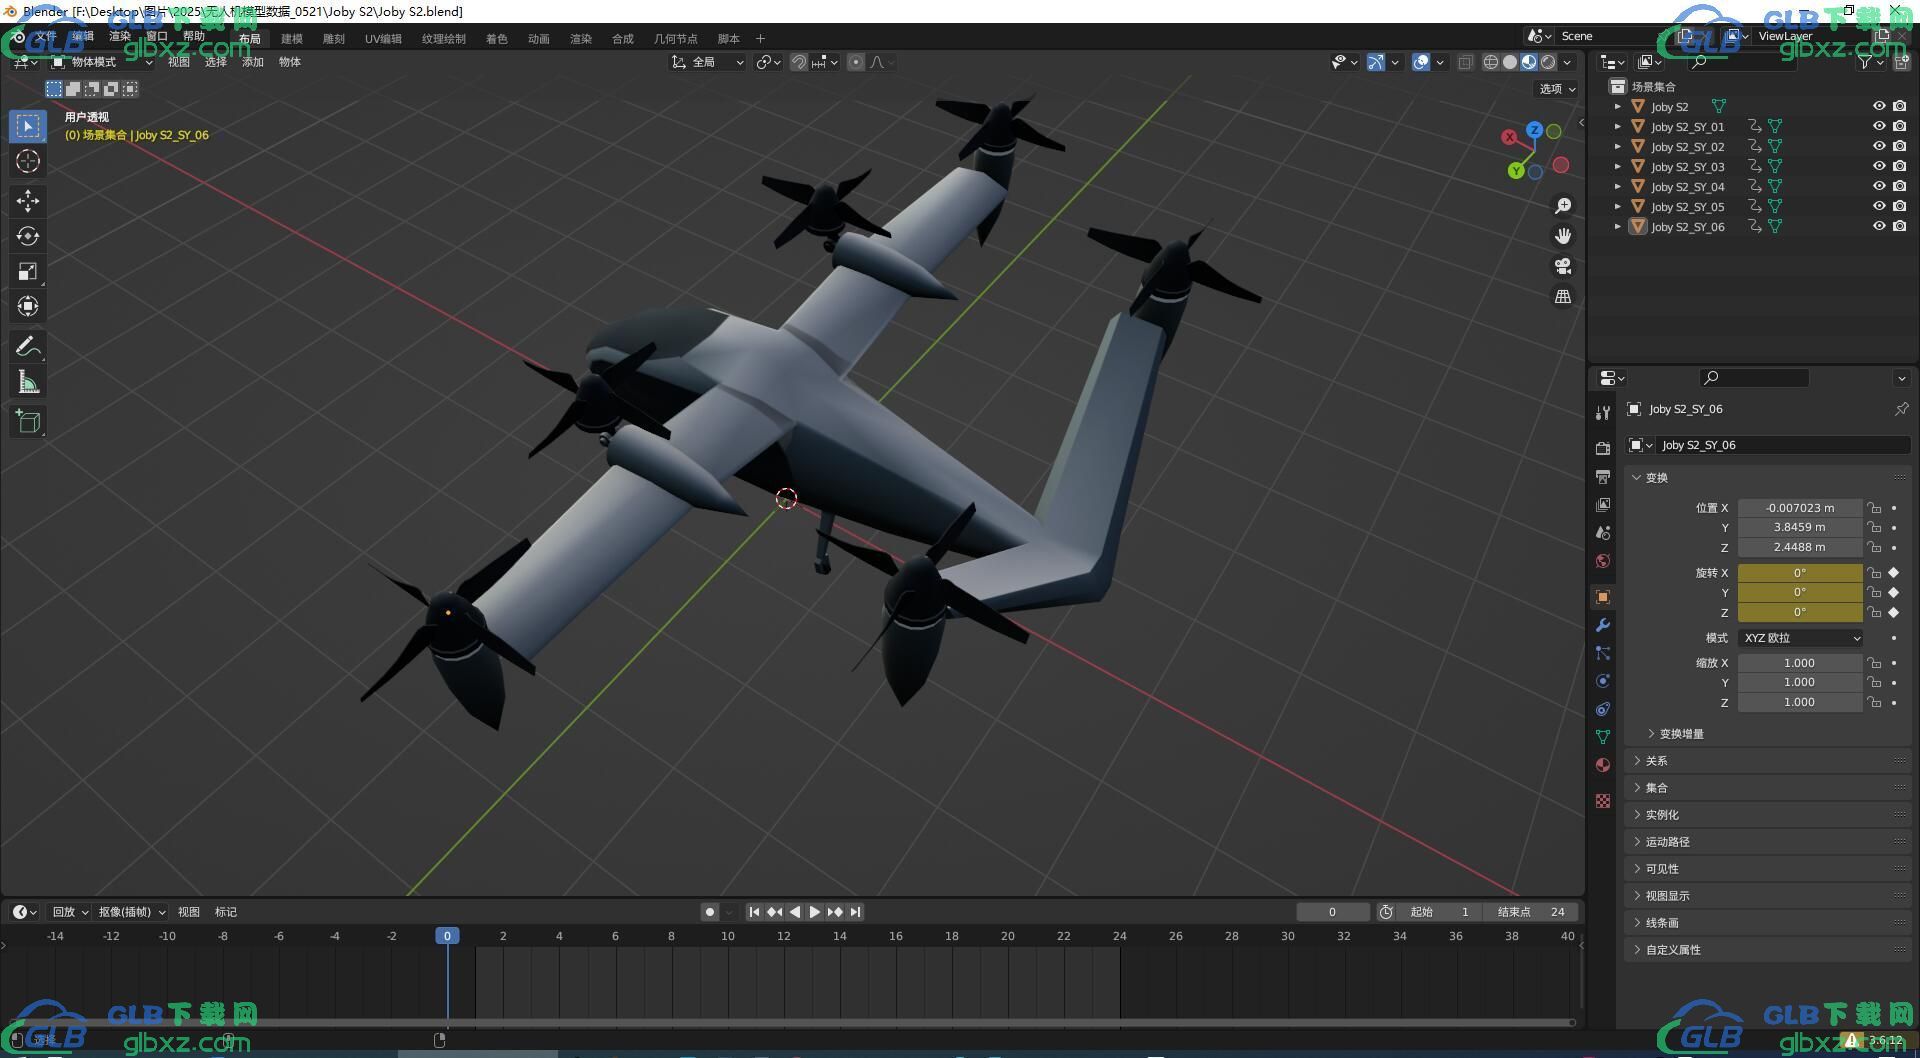Open the viewport 物体 menu

point(290,62)
